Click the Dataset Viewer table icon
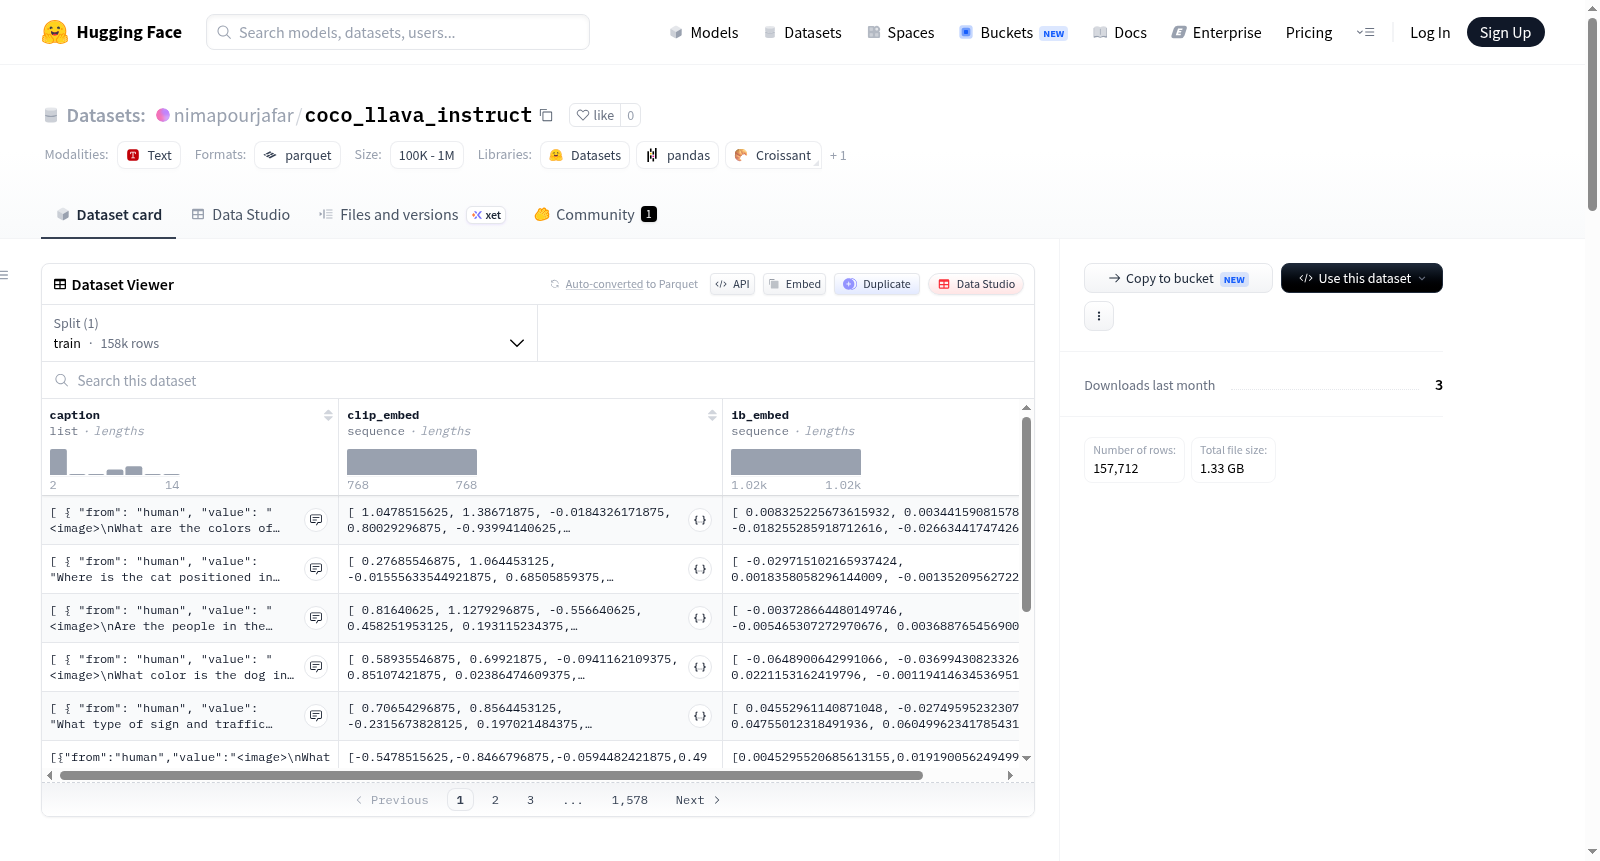This screenshot has height=861, width=1600. click(x=60, y=284)
